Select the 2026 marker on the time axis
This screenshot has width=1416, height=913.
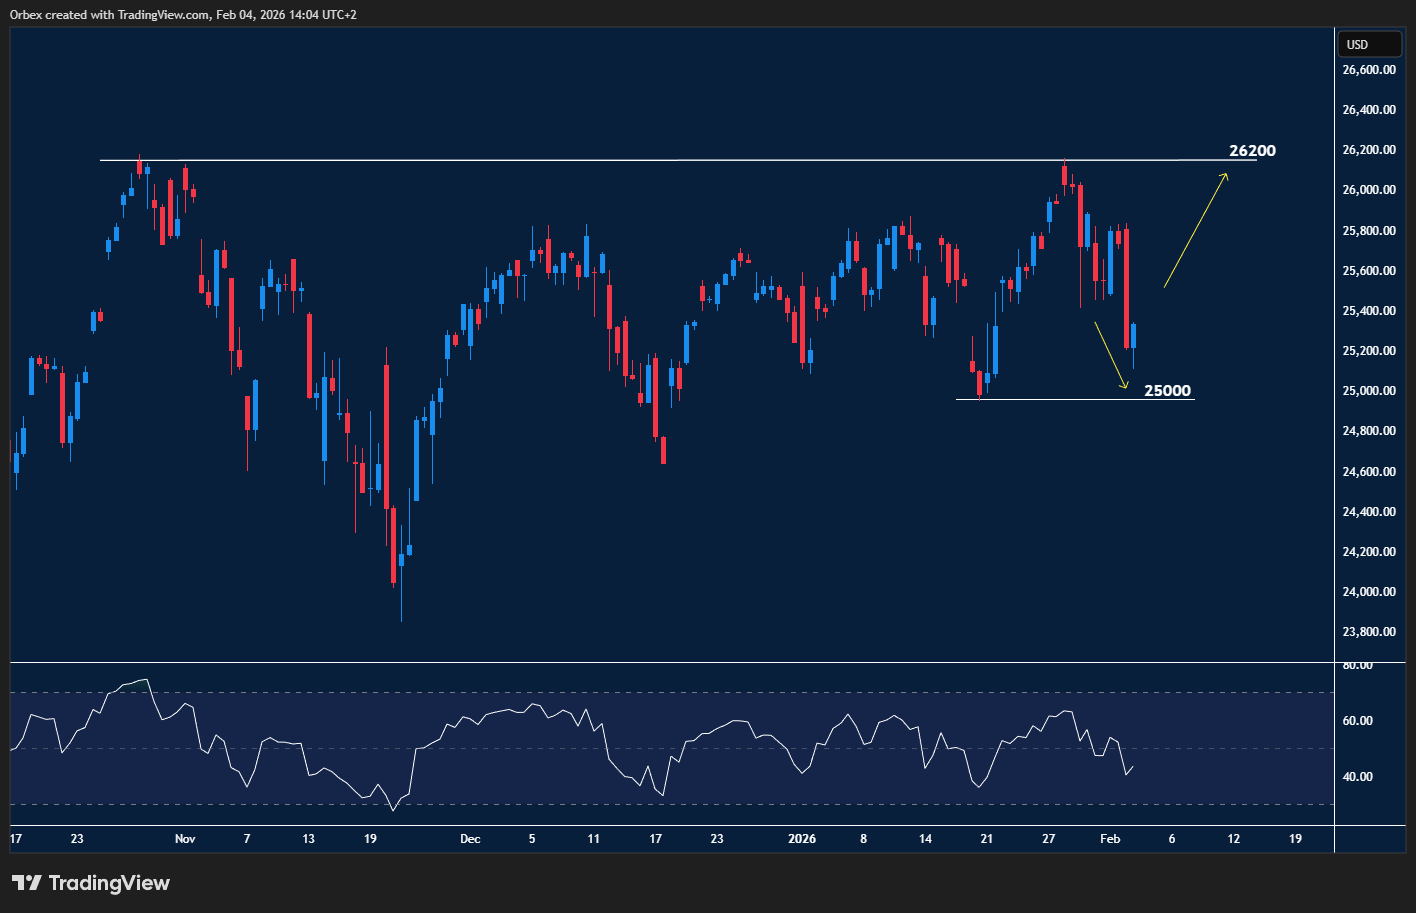(x=802, y=839)
